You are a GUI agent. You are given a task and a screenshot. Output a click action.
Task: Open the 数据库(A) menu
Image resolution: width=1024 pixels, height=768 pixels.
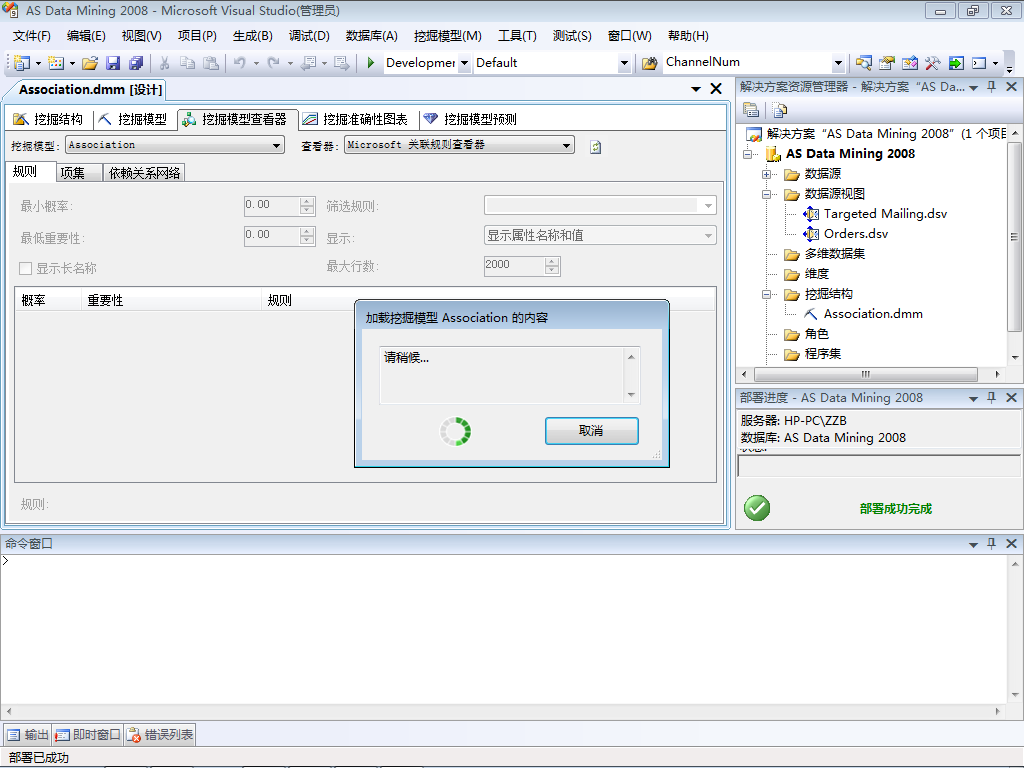coord(372,36)
